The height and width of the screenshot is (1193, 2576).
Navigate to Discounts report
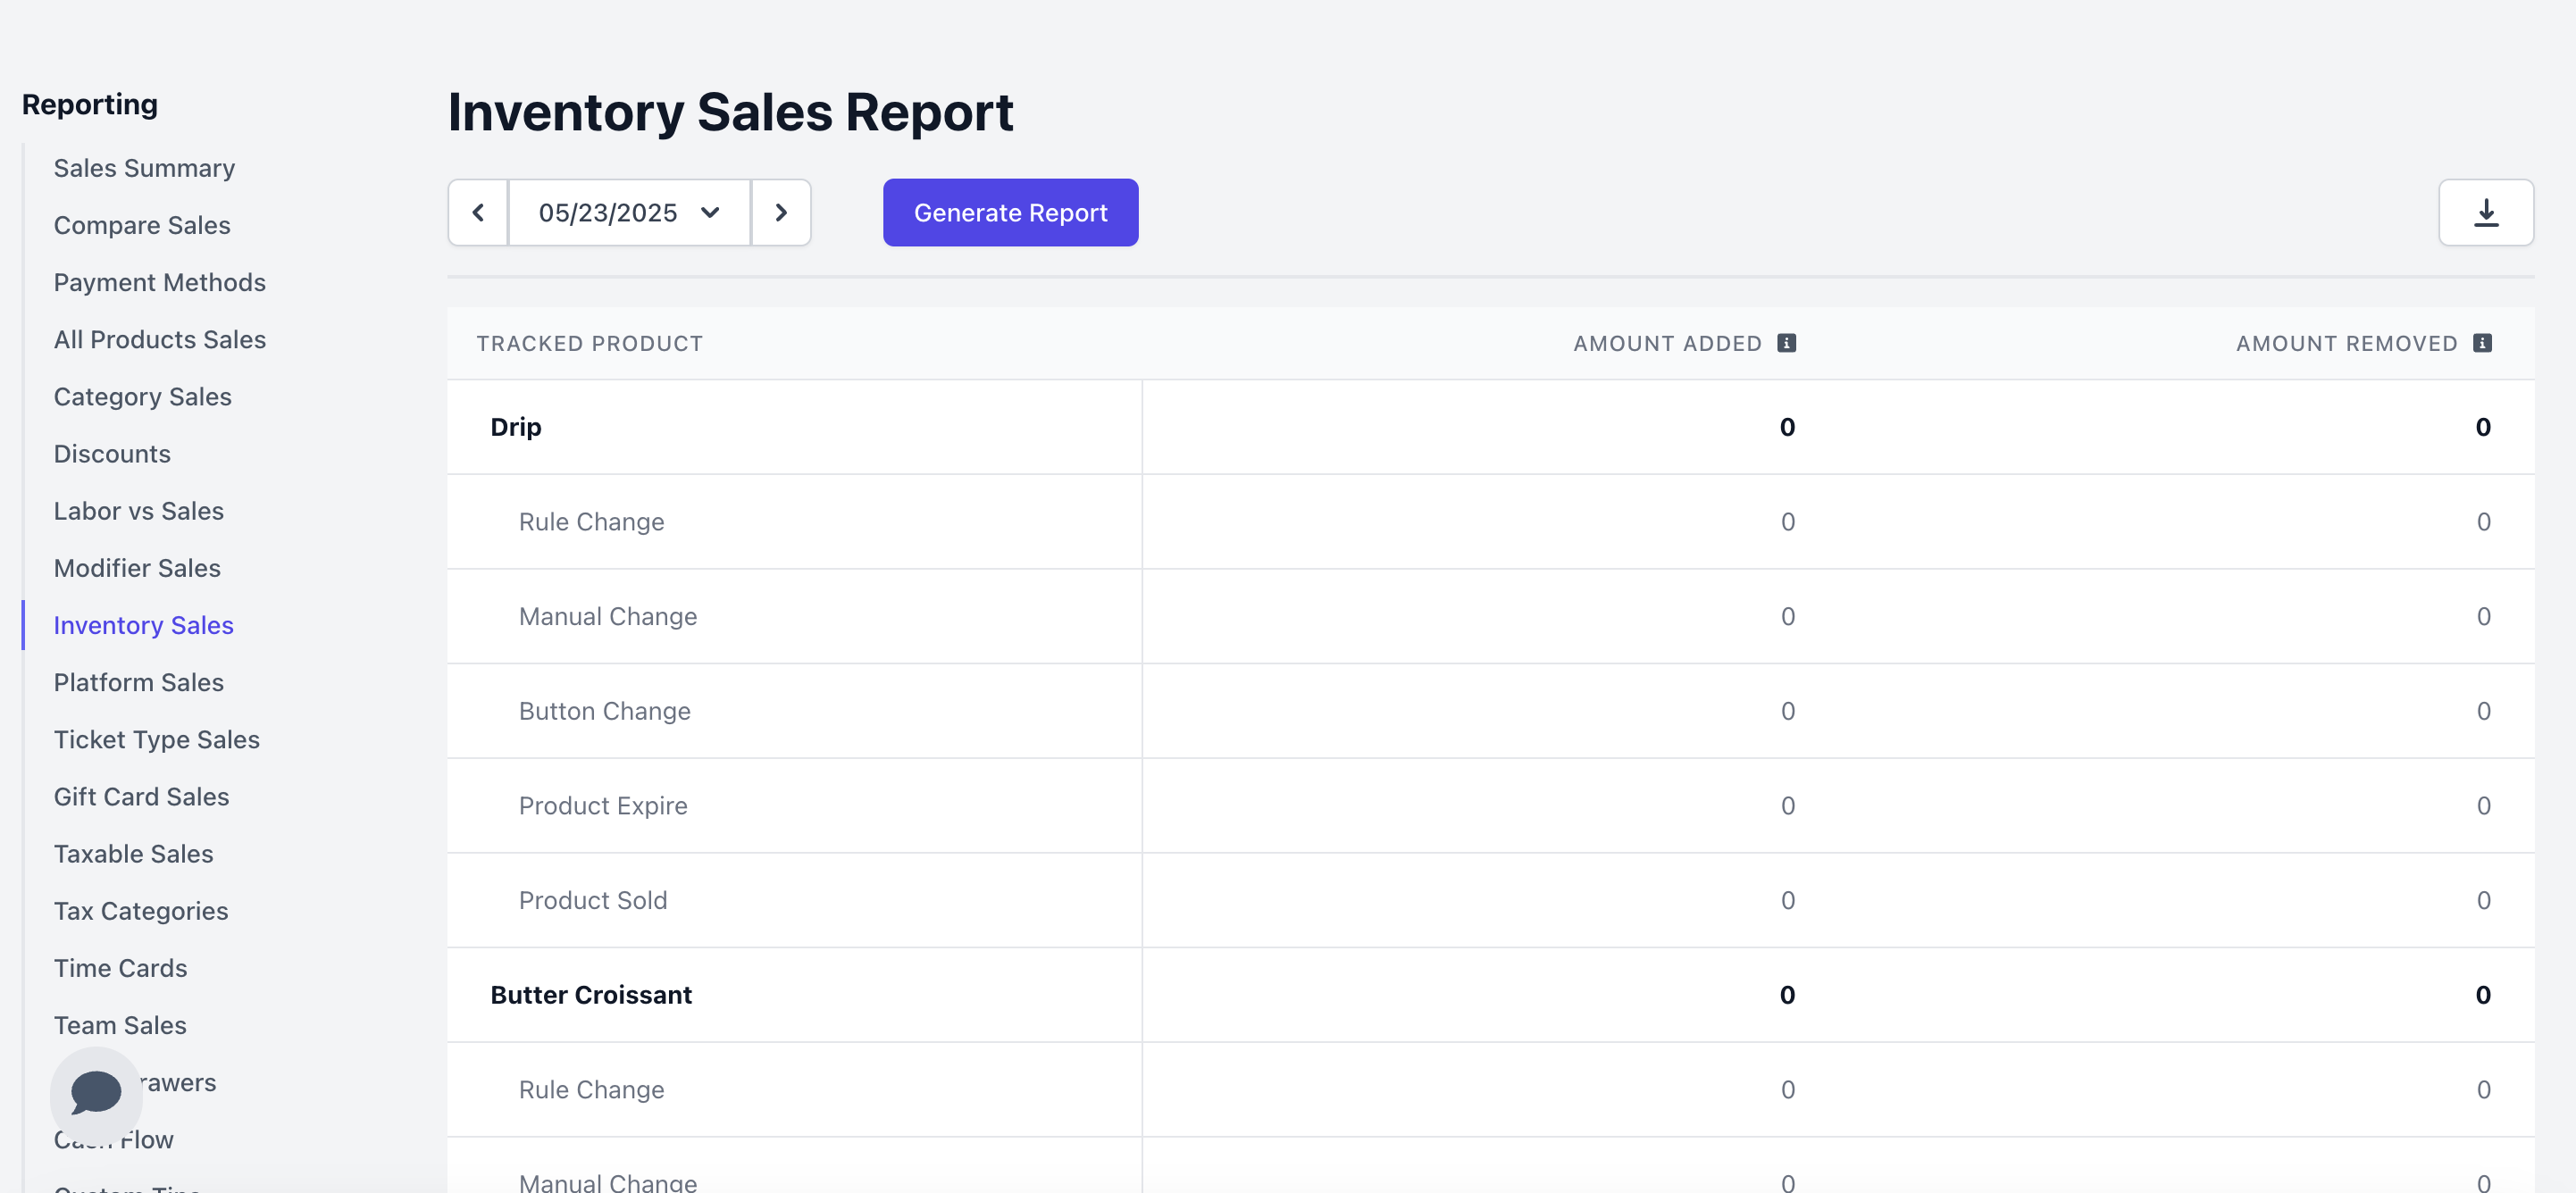tap(112, 453)
